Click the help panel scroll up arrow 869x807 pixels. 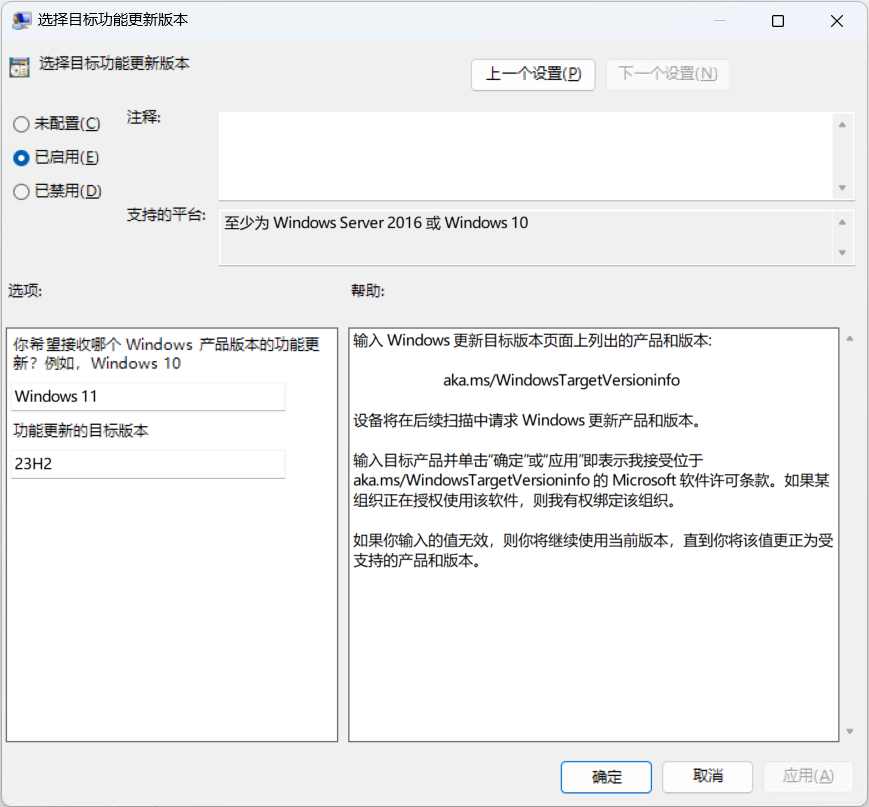(850, 340)
